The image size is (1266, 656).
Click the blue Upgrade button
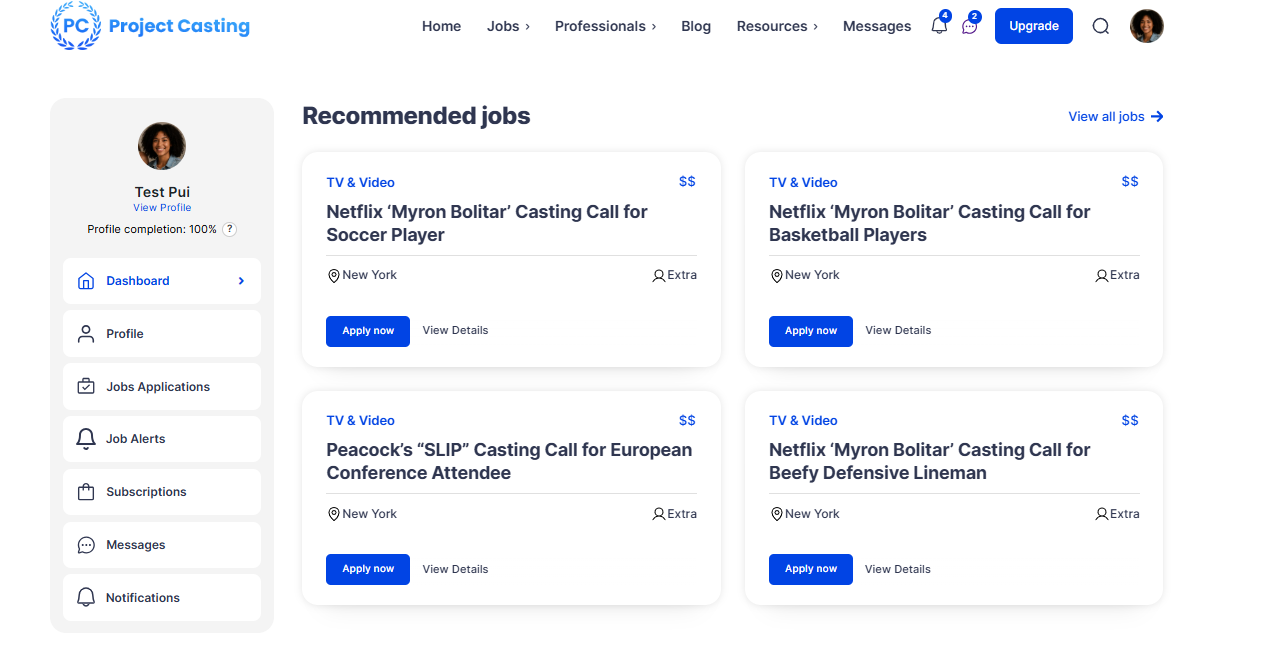click(1034, 26)
